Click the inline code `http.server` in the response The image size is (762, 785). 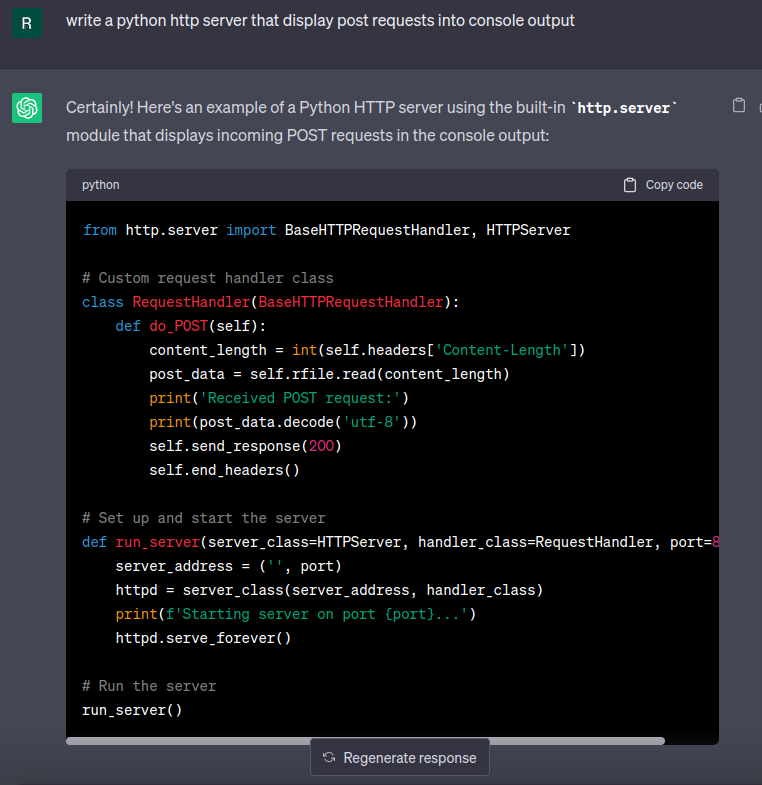[x=624, y=108]
